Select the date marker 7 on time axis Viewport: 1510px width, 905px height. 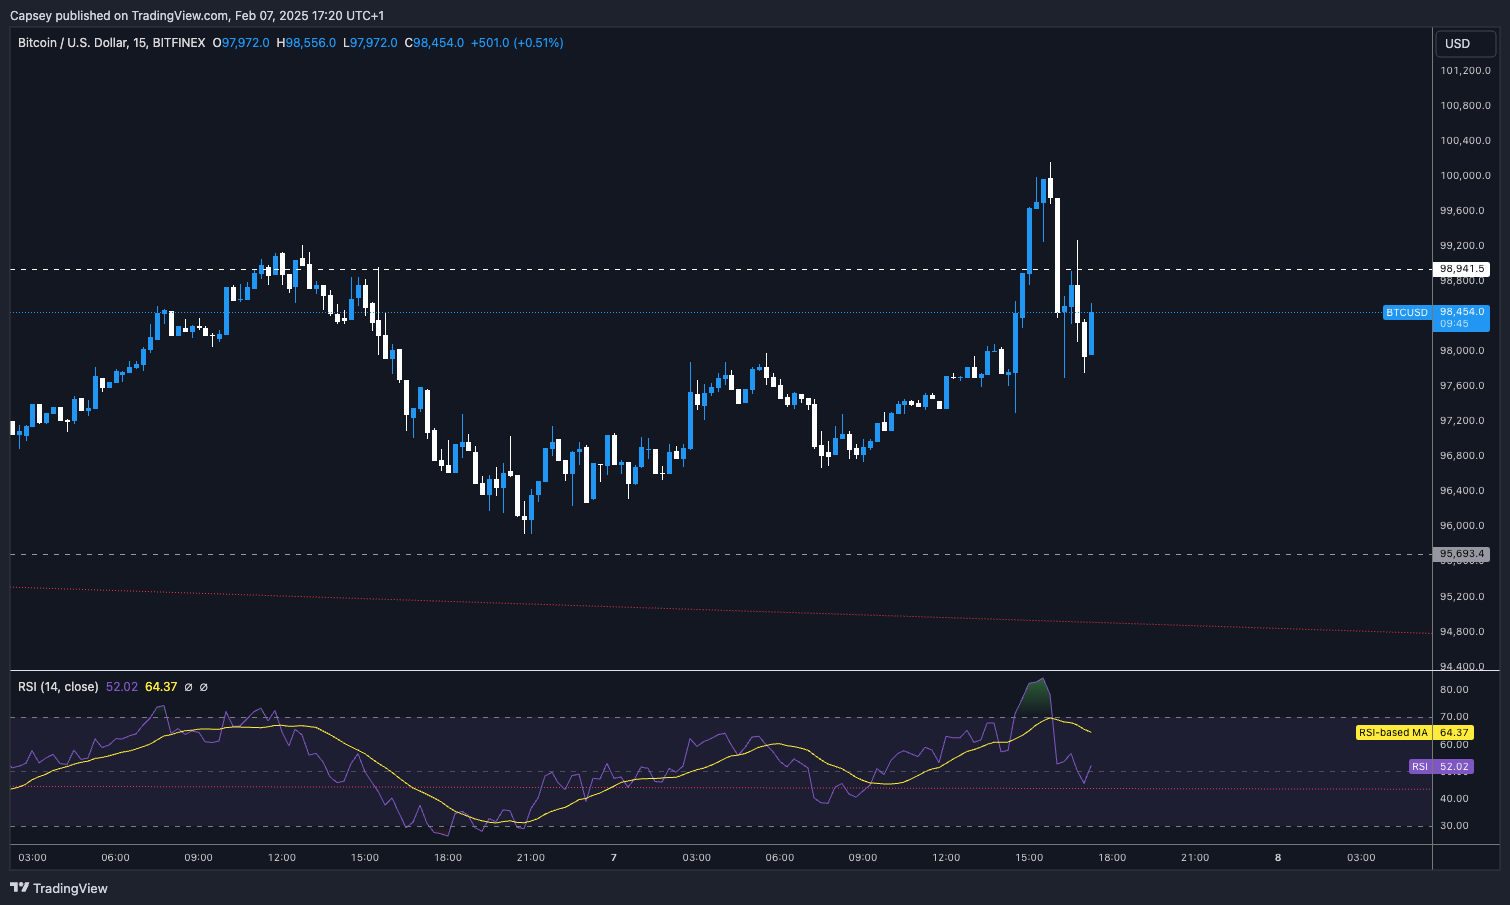(x=614, y=857)
